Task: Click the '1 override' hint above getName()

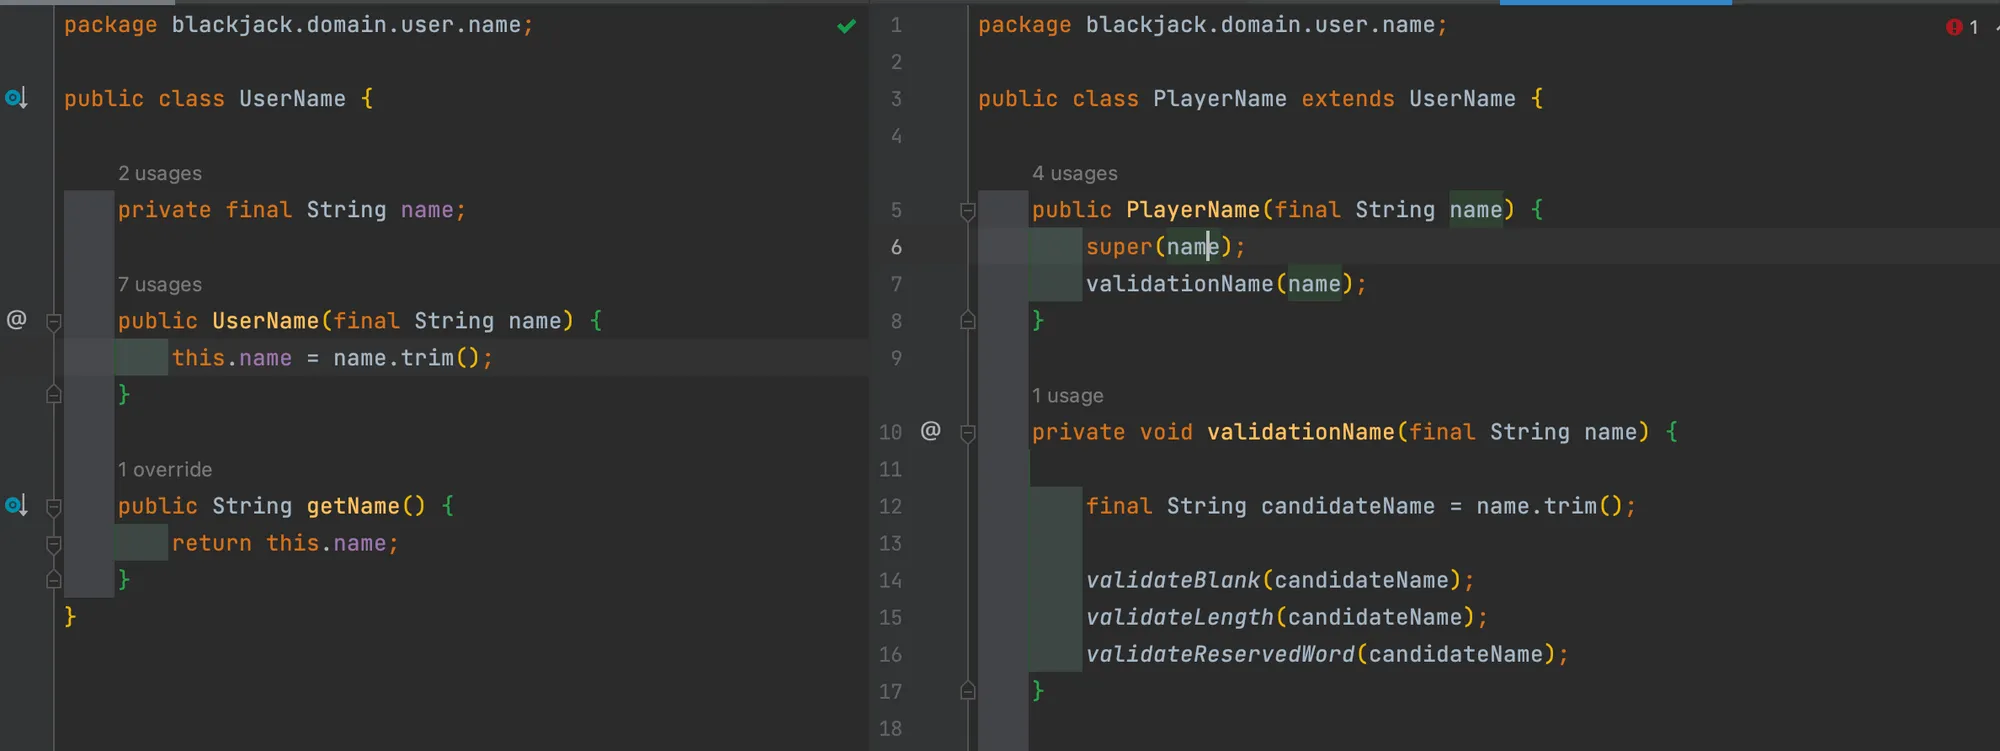Action: coord(165,470)
